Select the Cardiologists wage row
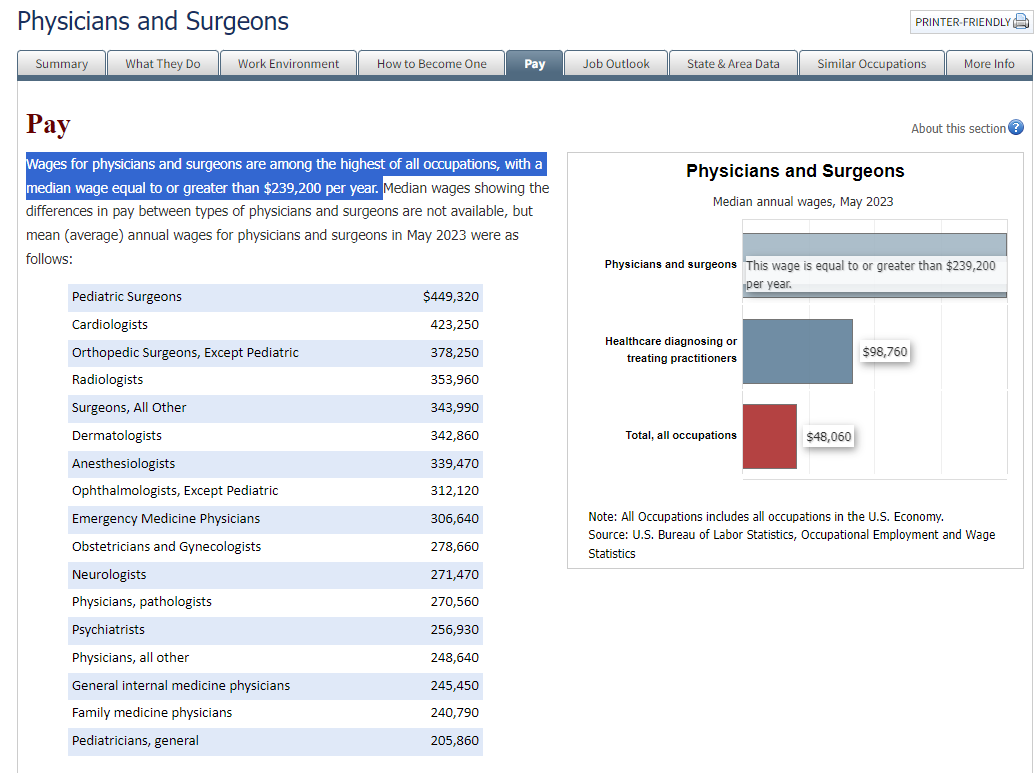This screenshot has width=1036, height=773. 275,325
